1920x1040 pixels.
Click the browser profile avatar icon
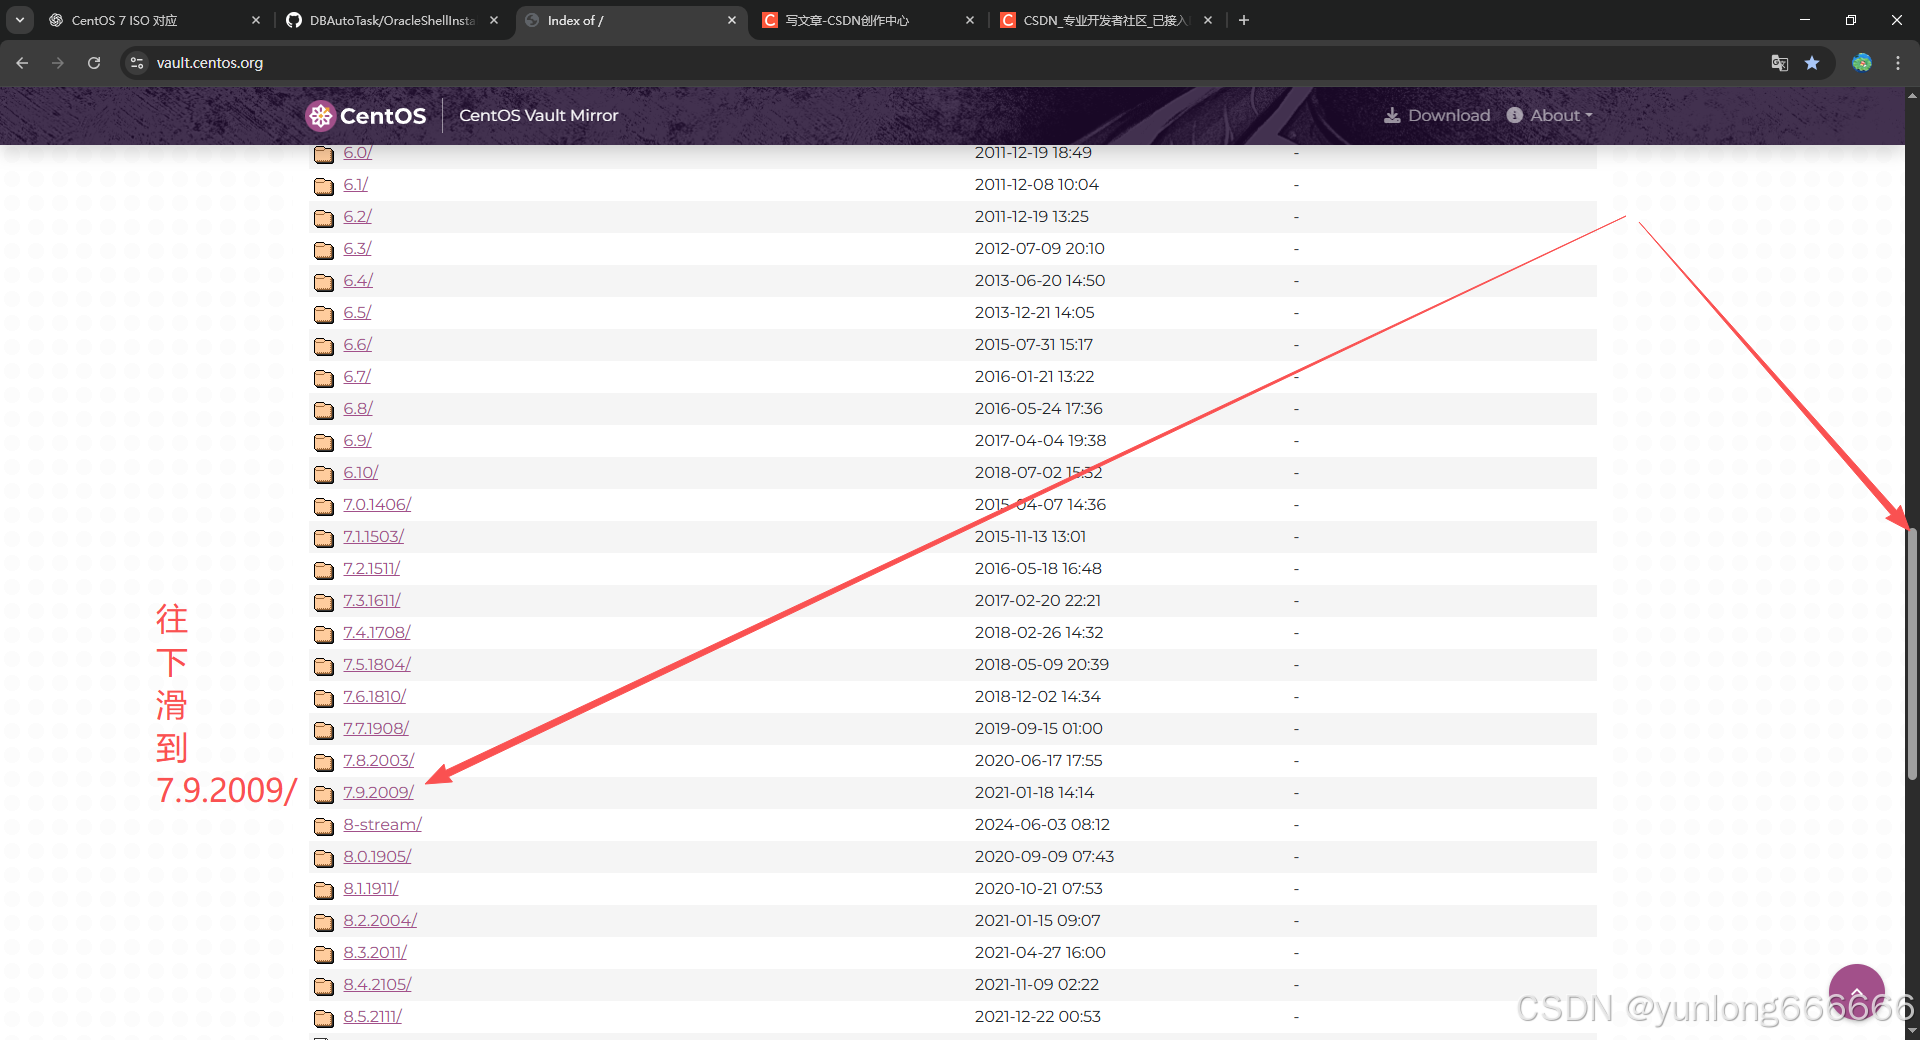[x=1862, y=62]
